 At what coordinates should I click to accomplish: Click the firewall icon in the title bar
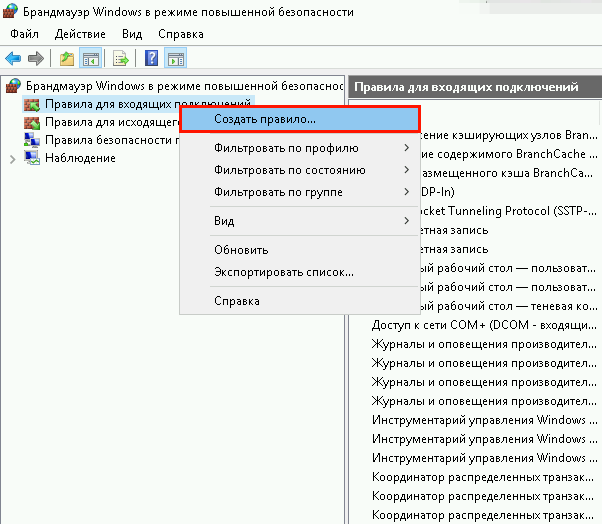(x=10, y=11)
